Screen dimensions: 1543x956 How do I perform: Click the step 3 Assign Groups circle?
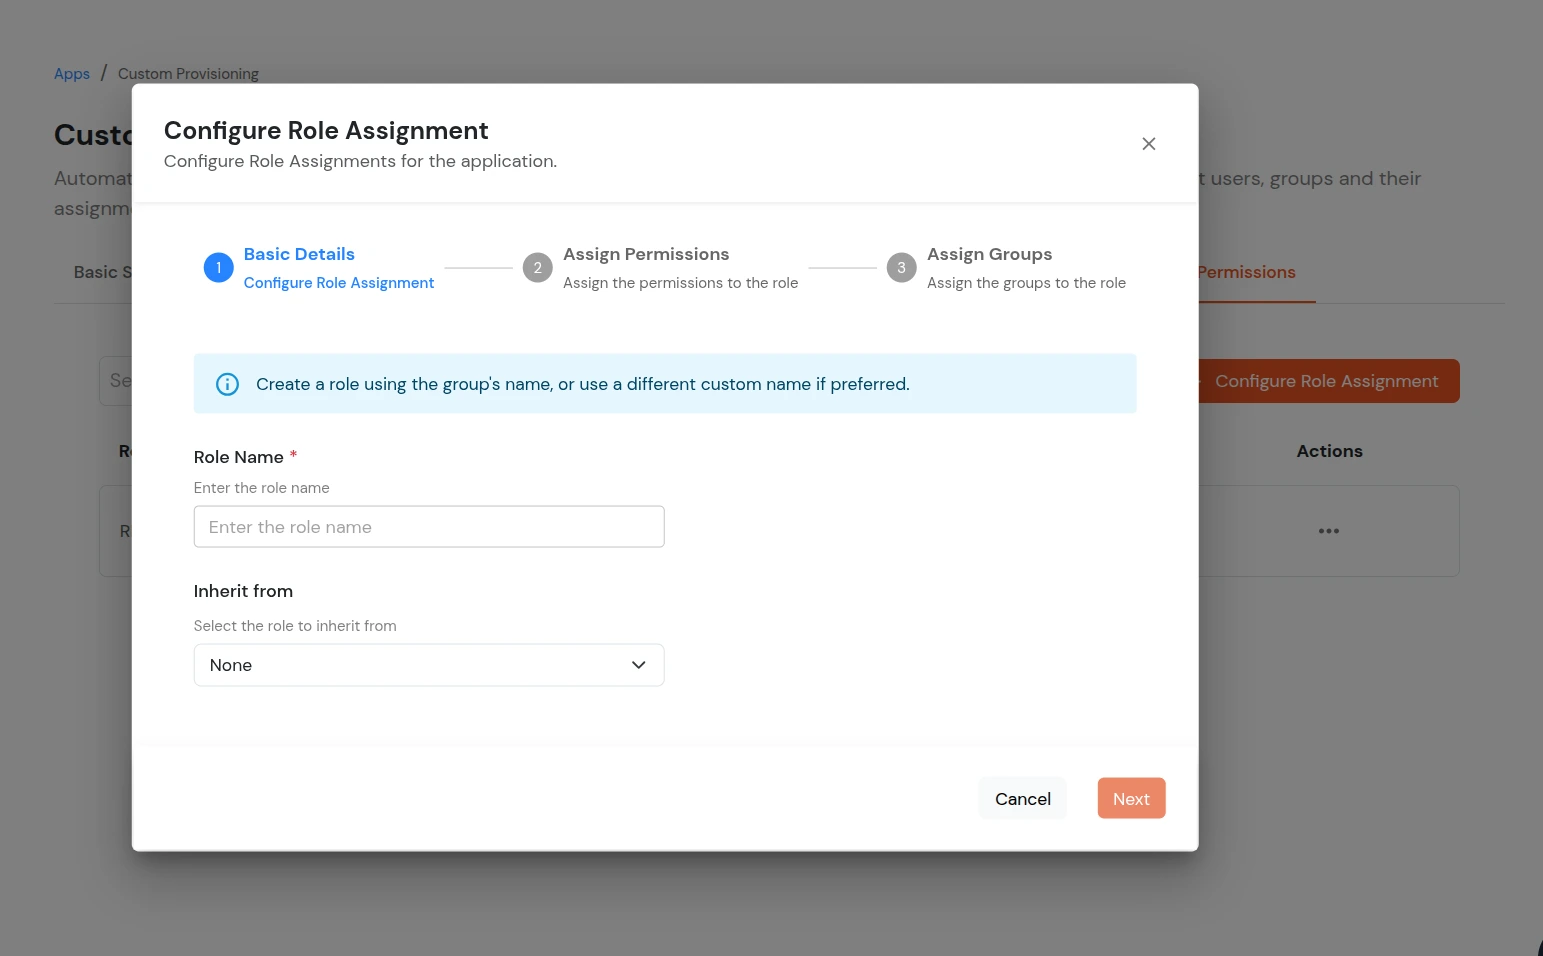(901, 267)
